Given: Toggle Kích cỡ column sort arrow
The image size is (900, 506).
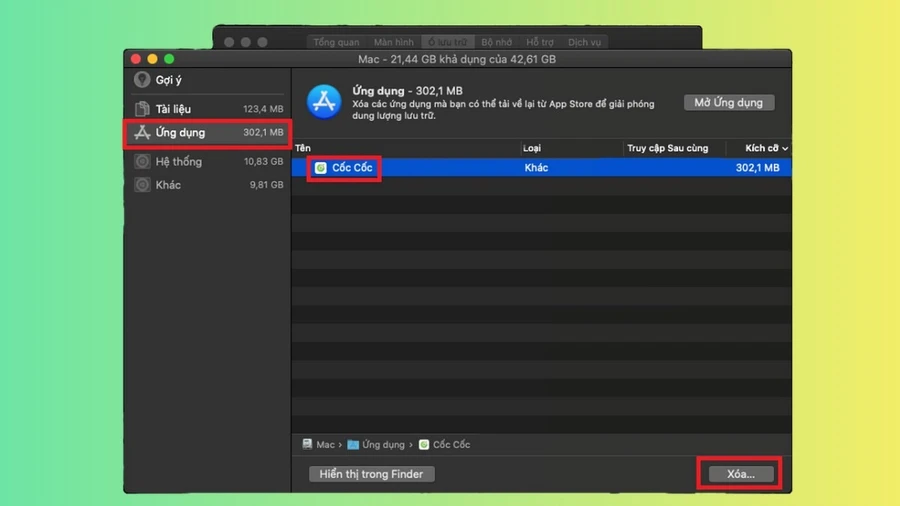Looking at the screenshot, I should tap(785, 149).
